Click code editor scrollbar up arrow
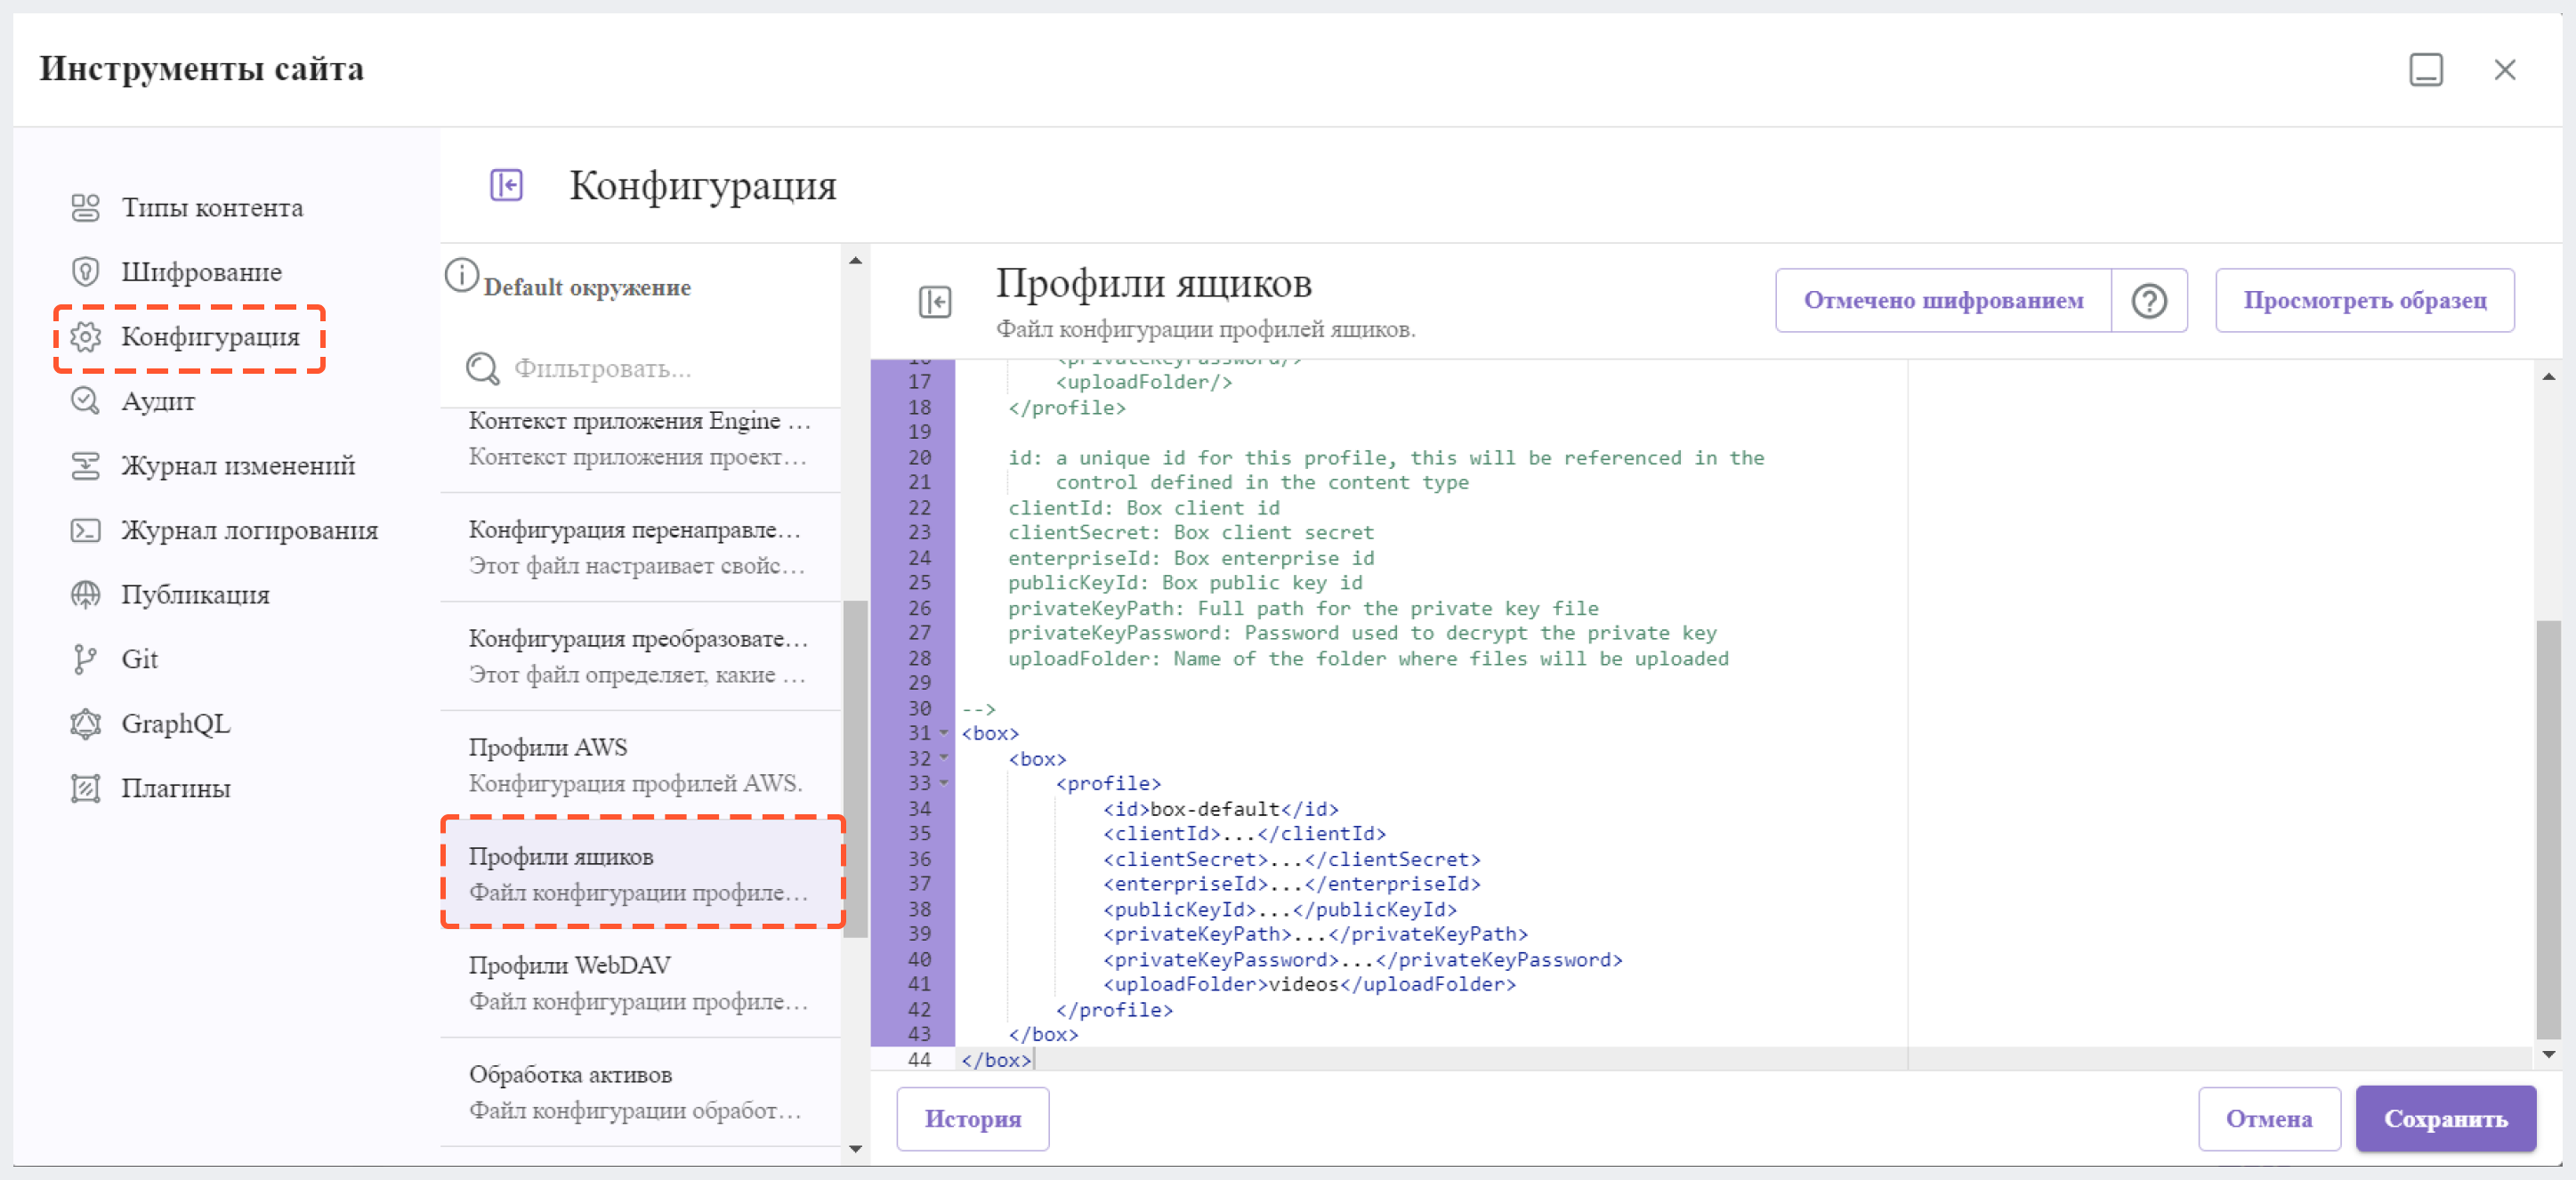The width and height of the screenshot is (2576, 1180). pyautogui.click(x=2548, y=377)
